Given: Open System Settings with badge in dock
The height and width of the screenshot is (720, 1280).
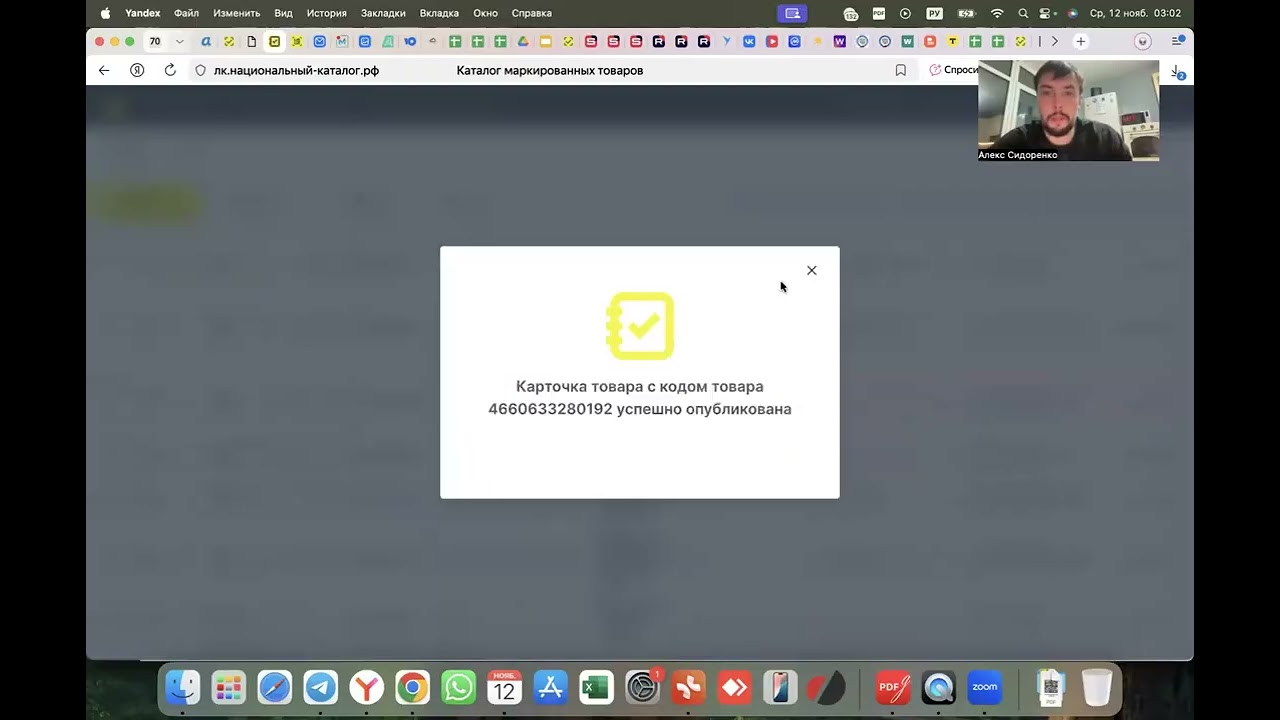Looking at the screenshot, I should click(x=642, y=687).
